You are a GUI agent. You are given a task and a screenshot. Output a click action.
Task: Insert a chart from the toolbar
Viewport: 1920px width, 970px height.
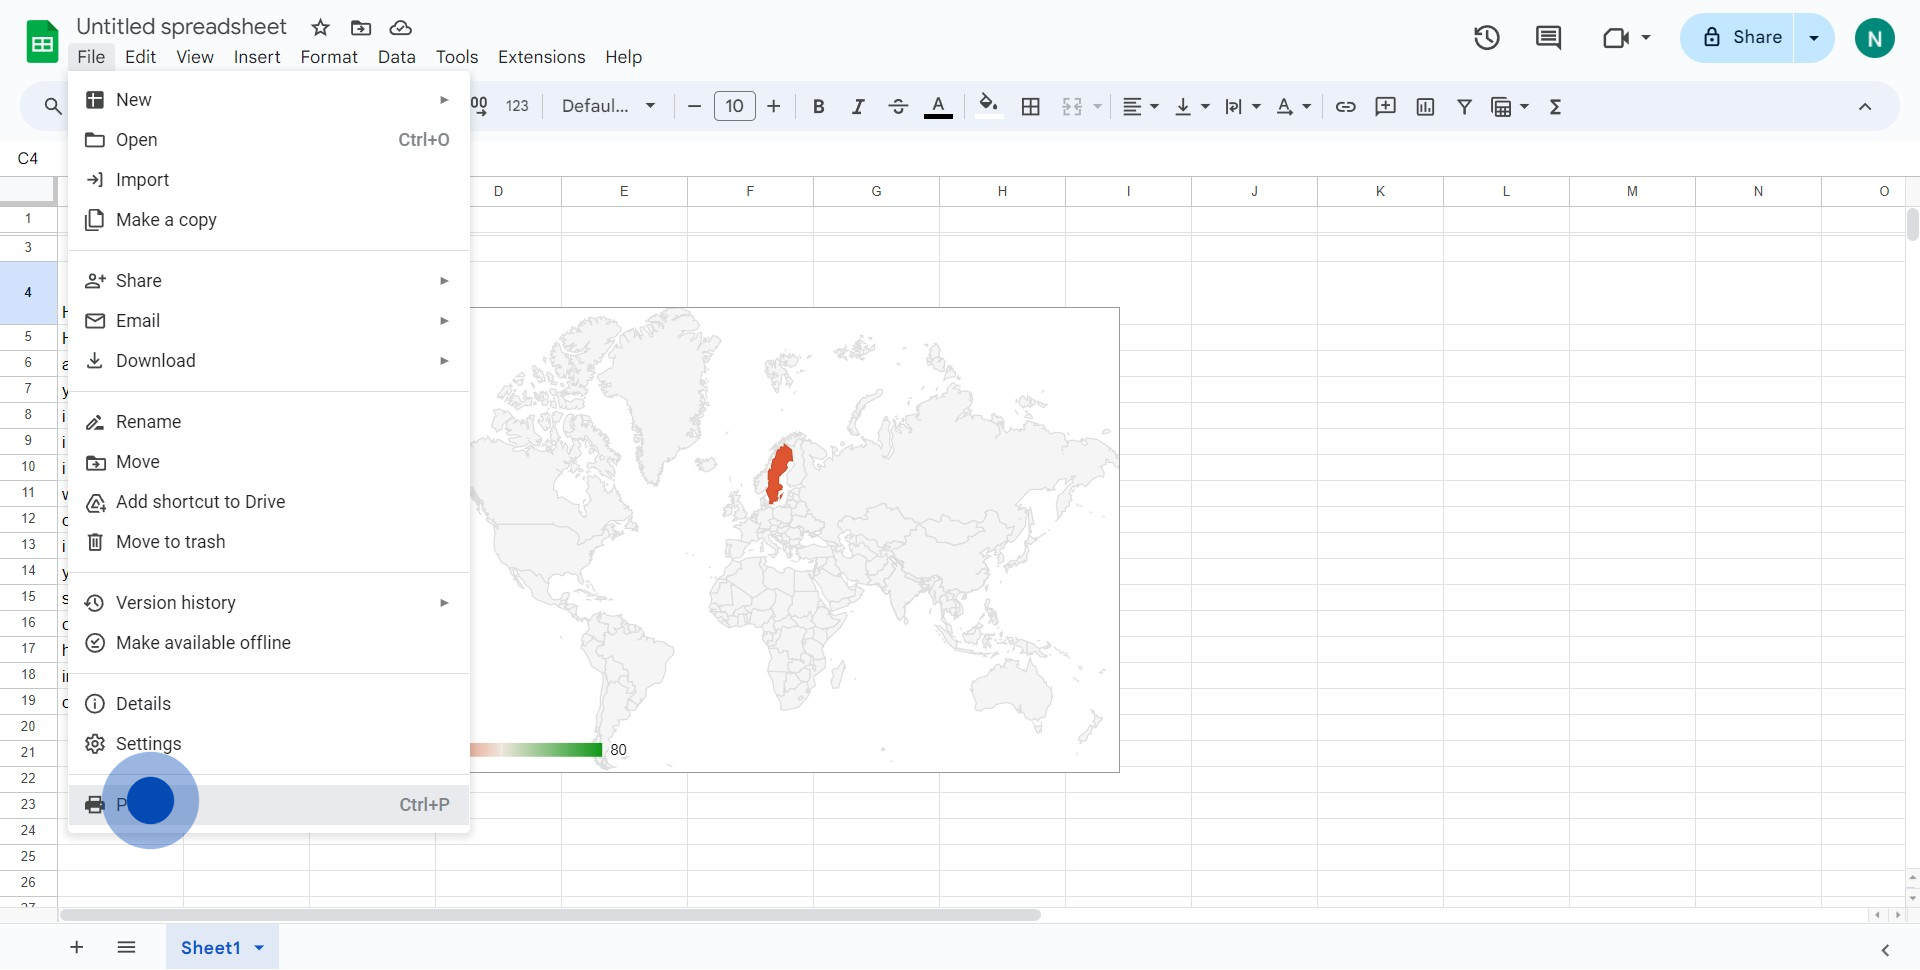pos(1425,106)
